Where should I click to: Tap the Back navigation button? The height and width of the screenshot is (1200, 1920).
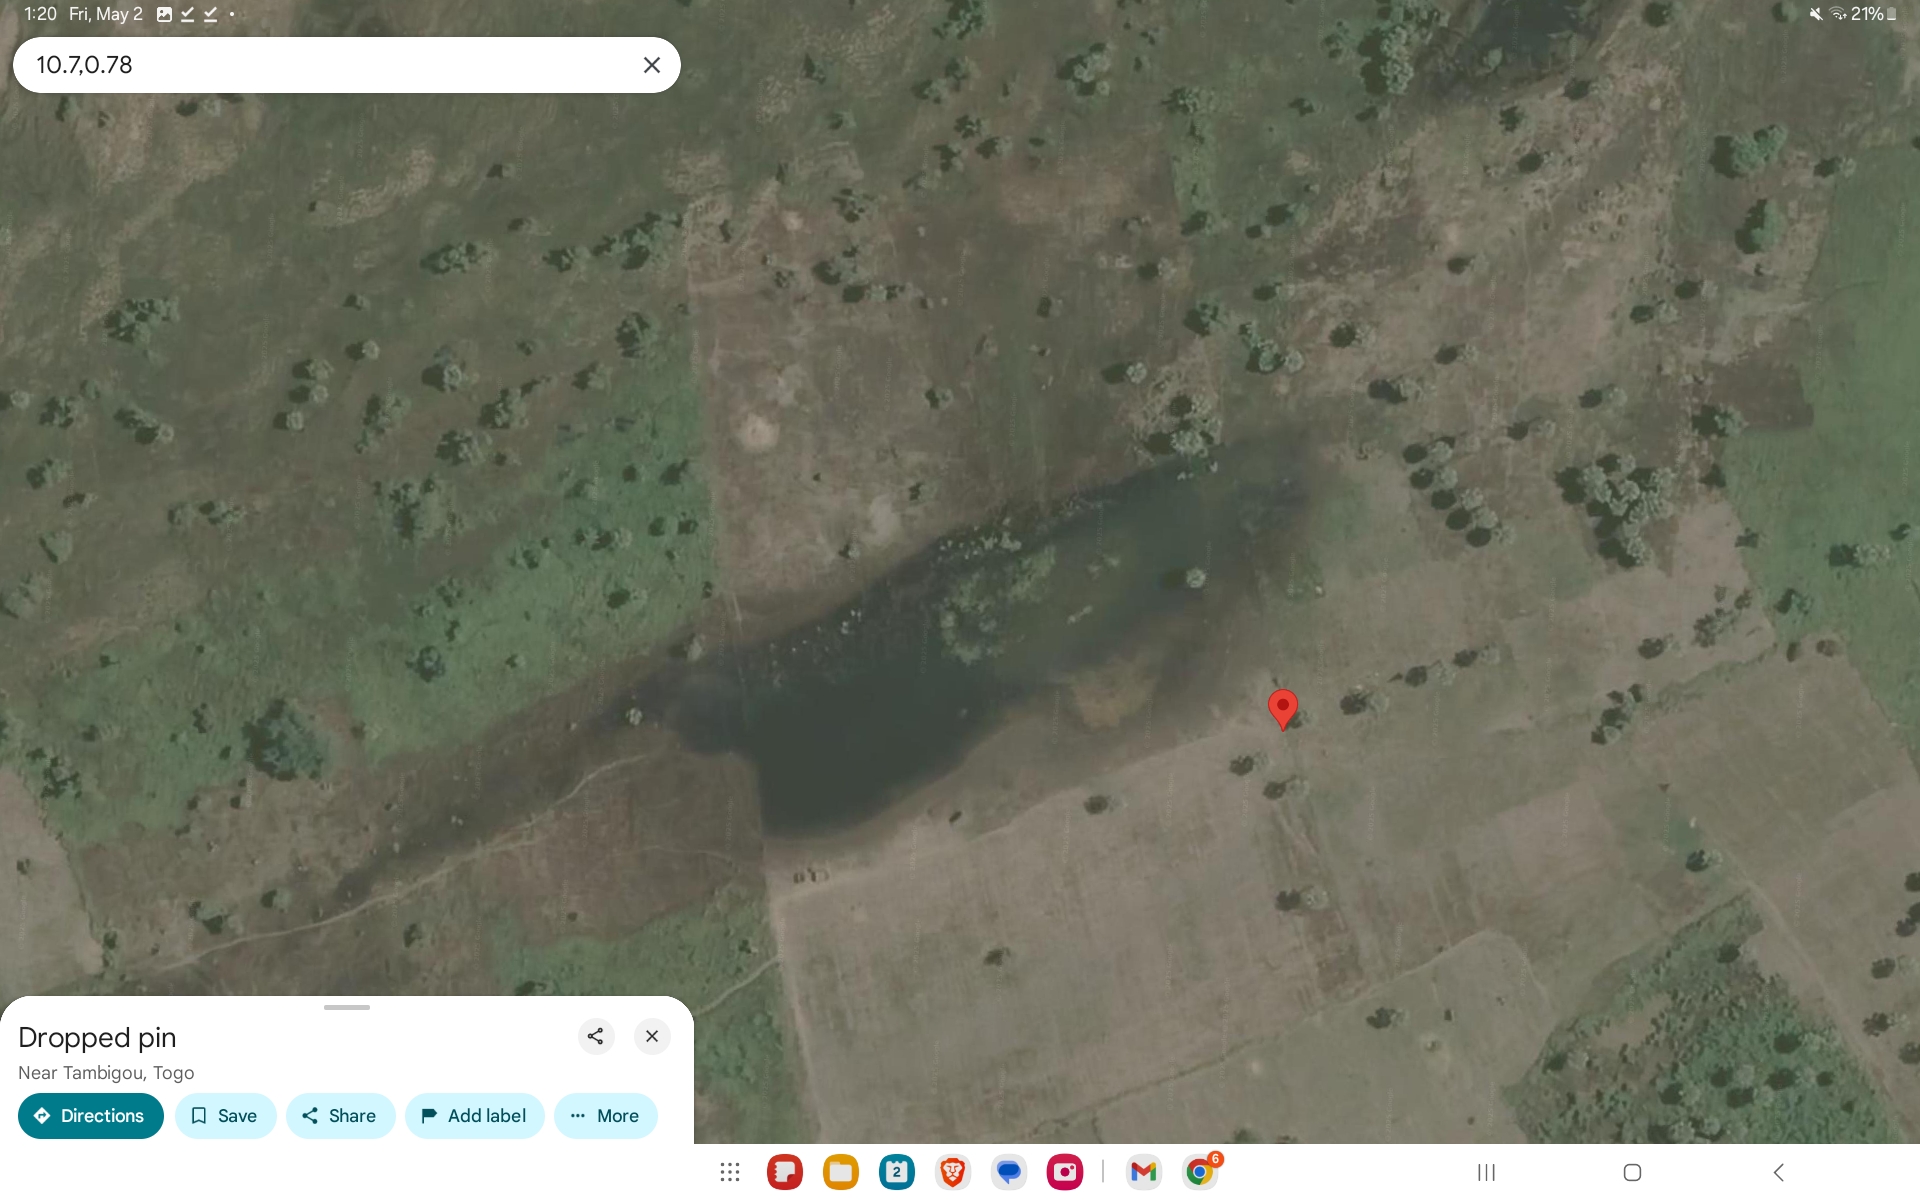tap(1778, 1172)
